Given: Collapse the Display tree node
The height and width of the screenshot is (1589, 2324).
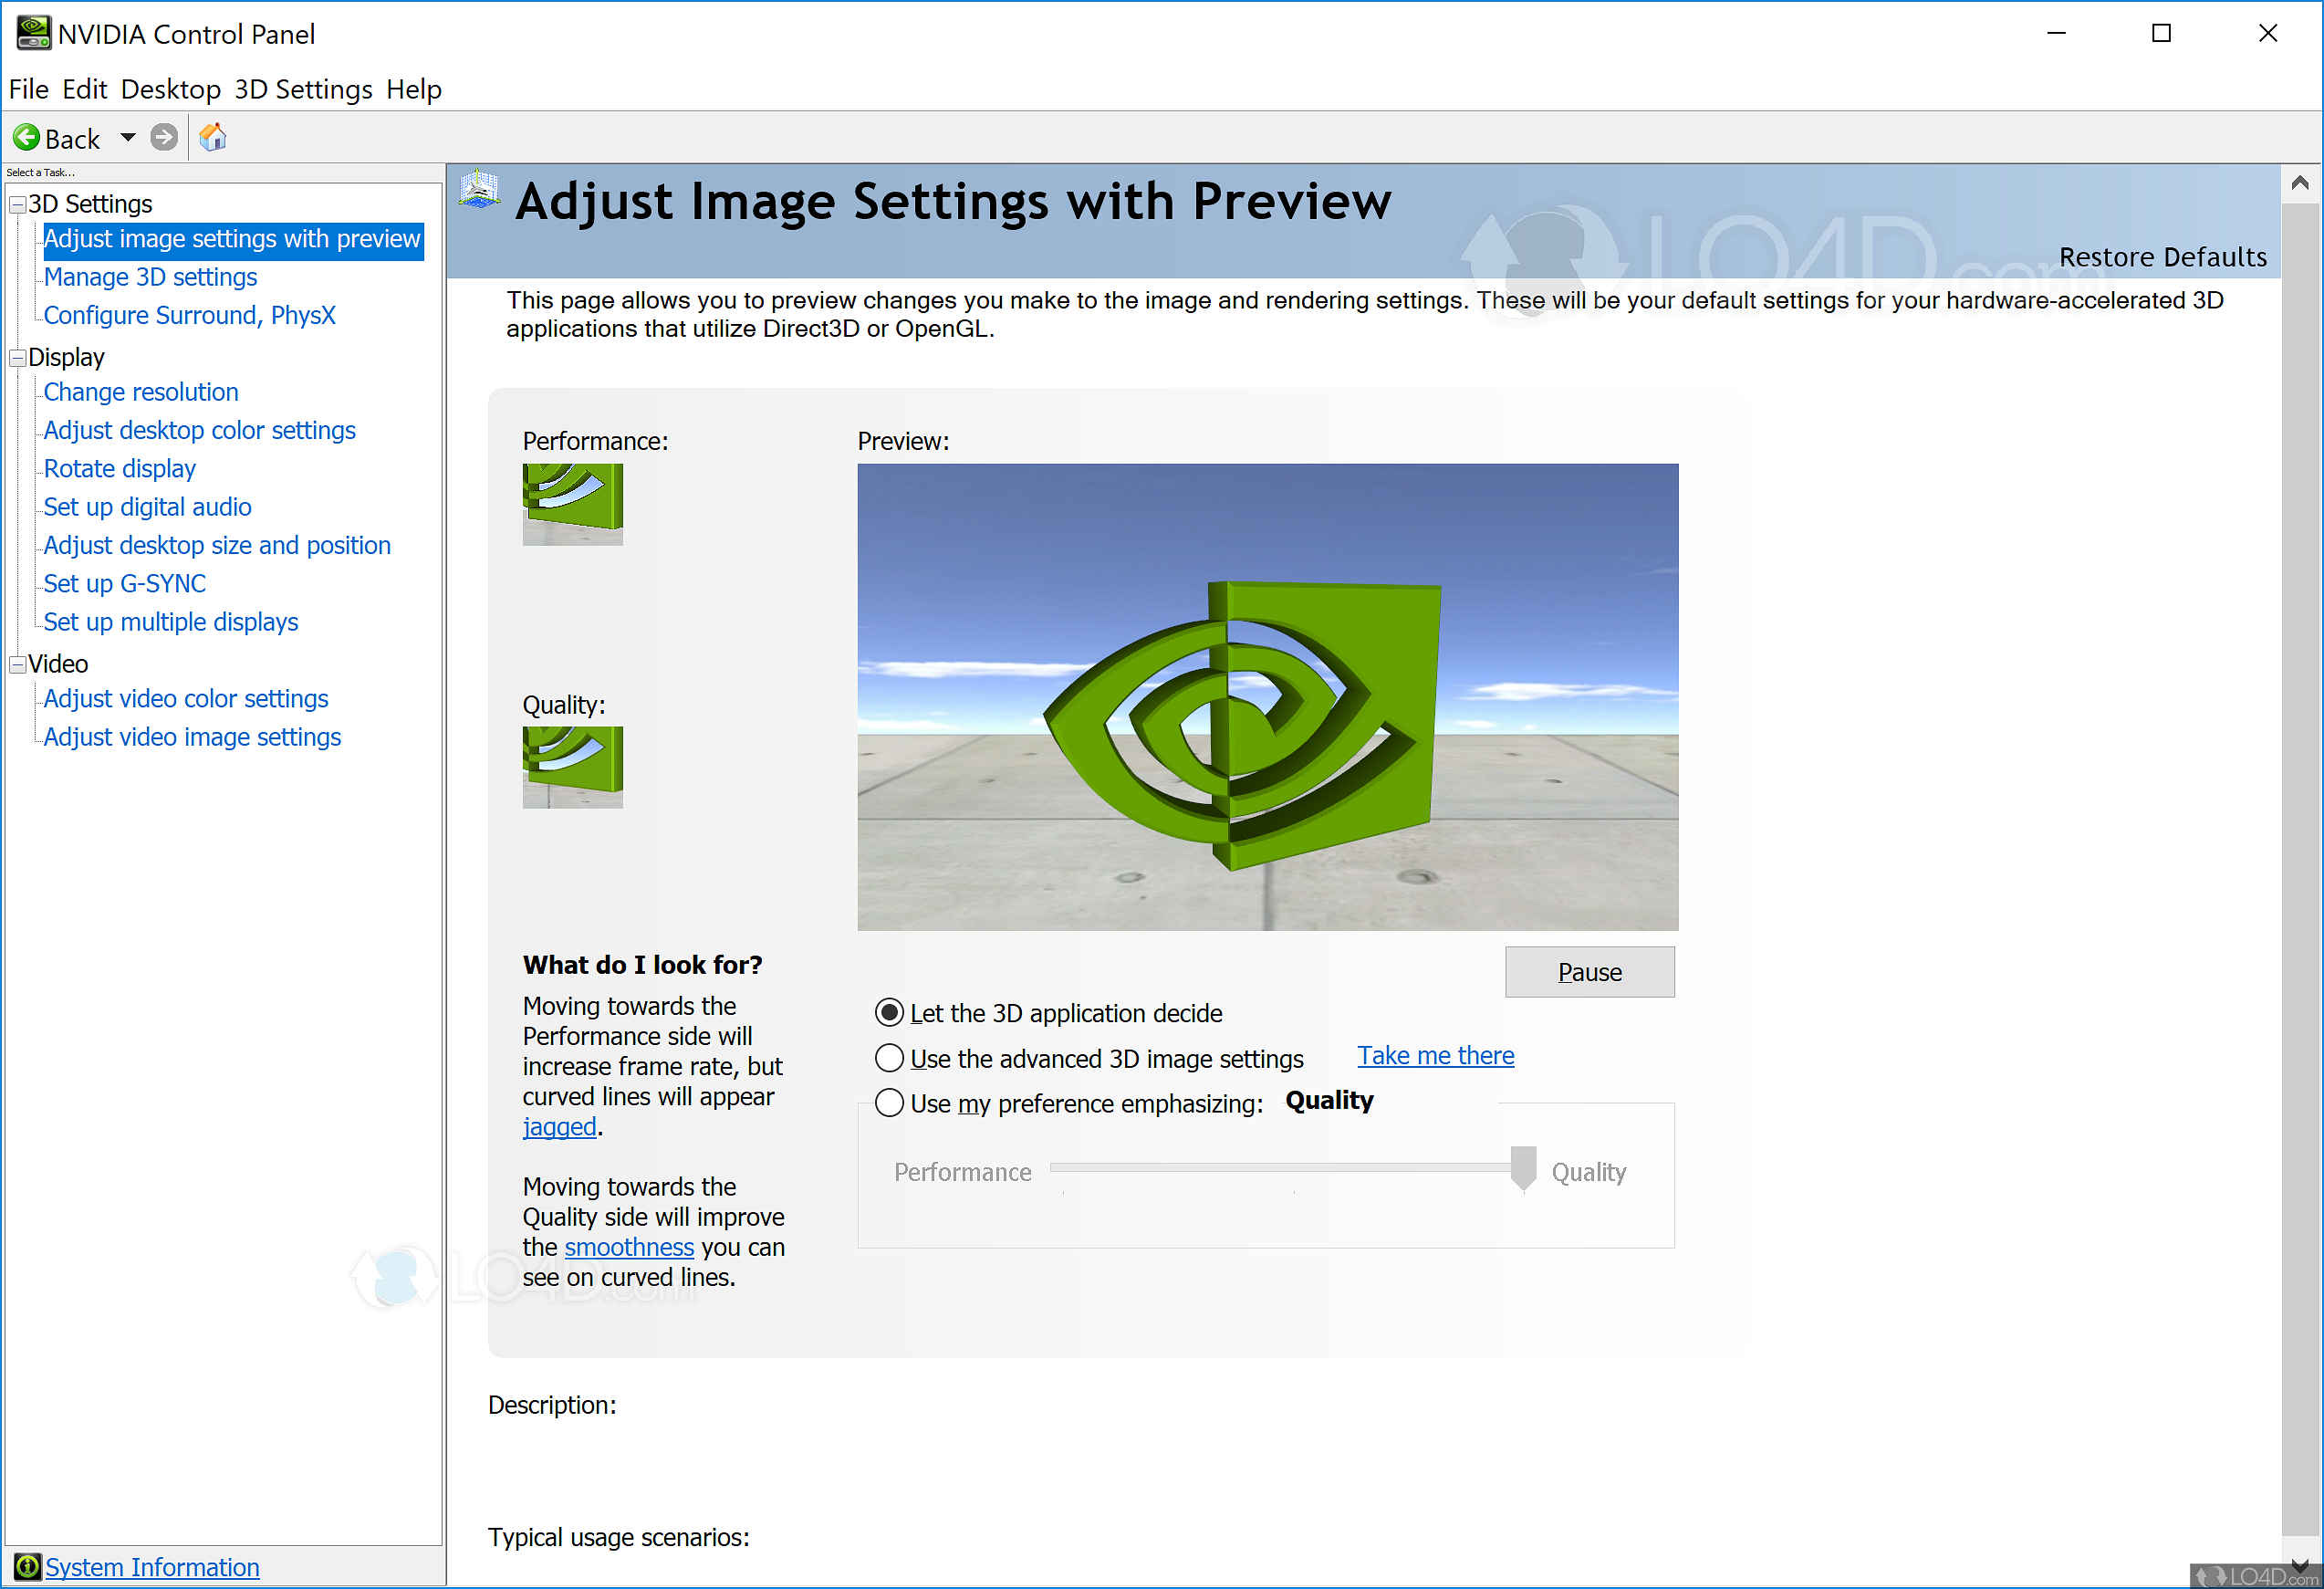Looking at the screenshot, I should coord(17,358).
